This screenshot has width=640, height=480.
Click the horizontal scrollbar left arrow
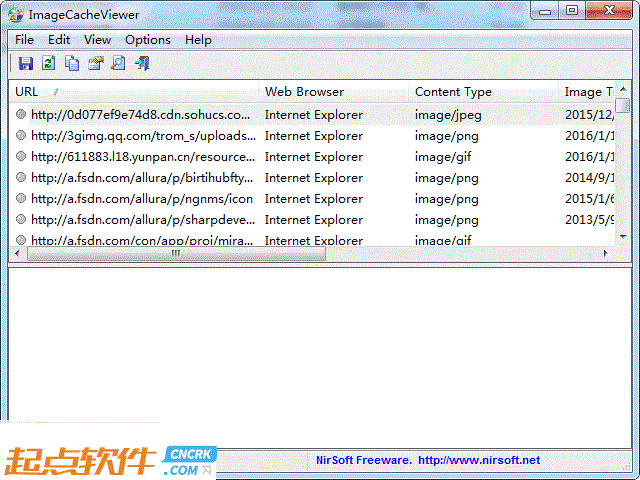[17, 253]
